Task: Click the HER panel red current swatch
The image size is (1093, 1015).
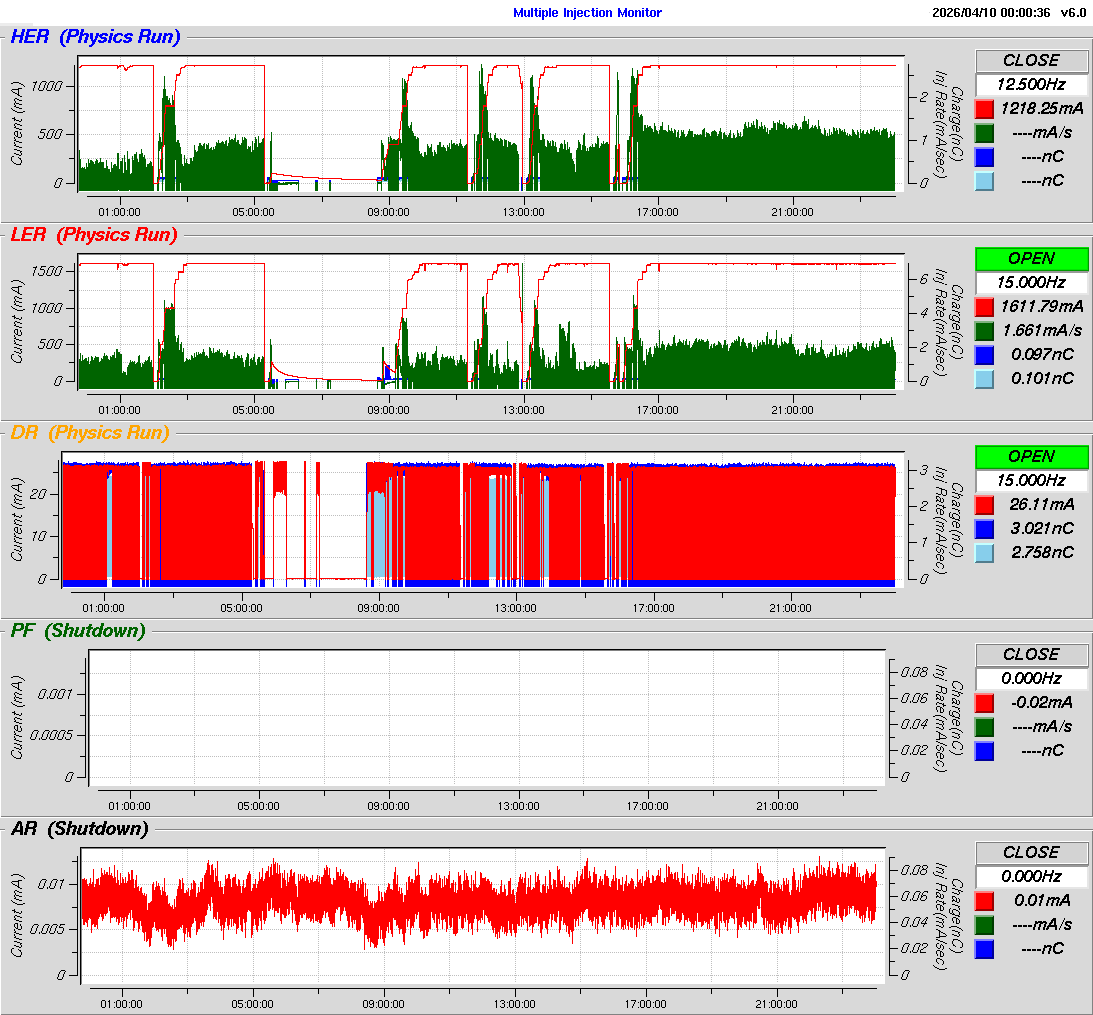Action: pos(984,109)
